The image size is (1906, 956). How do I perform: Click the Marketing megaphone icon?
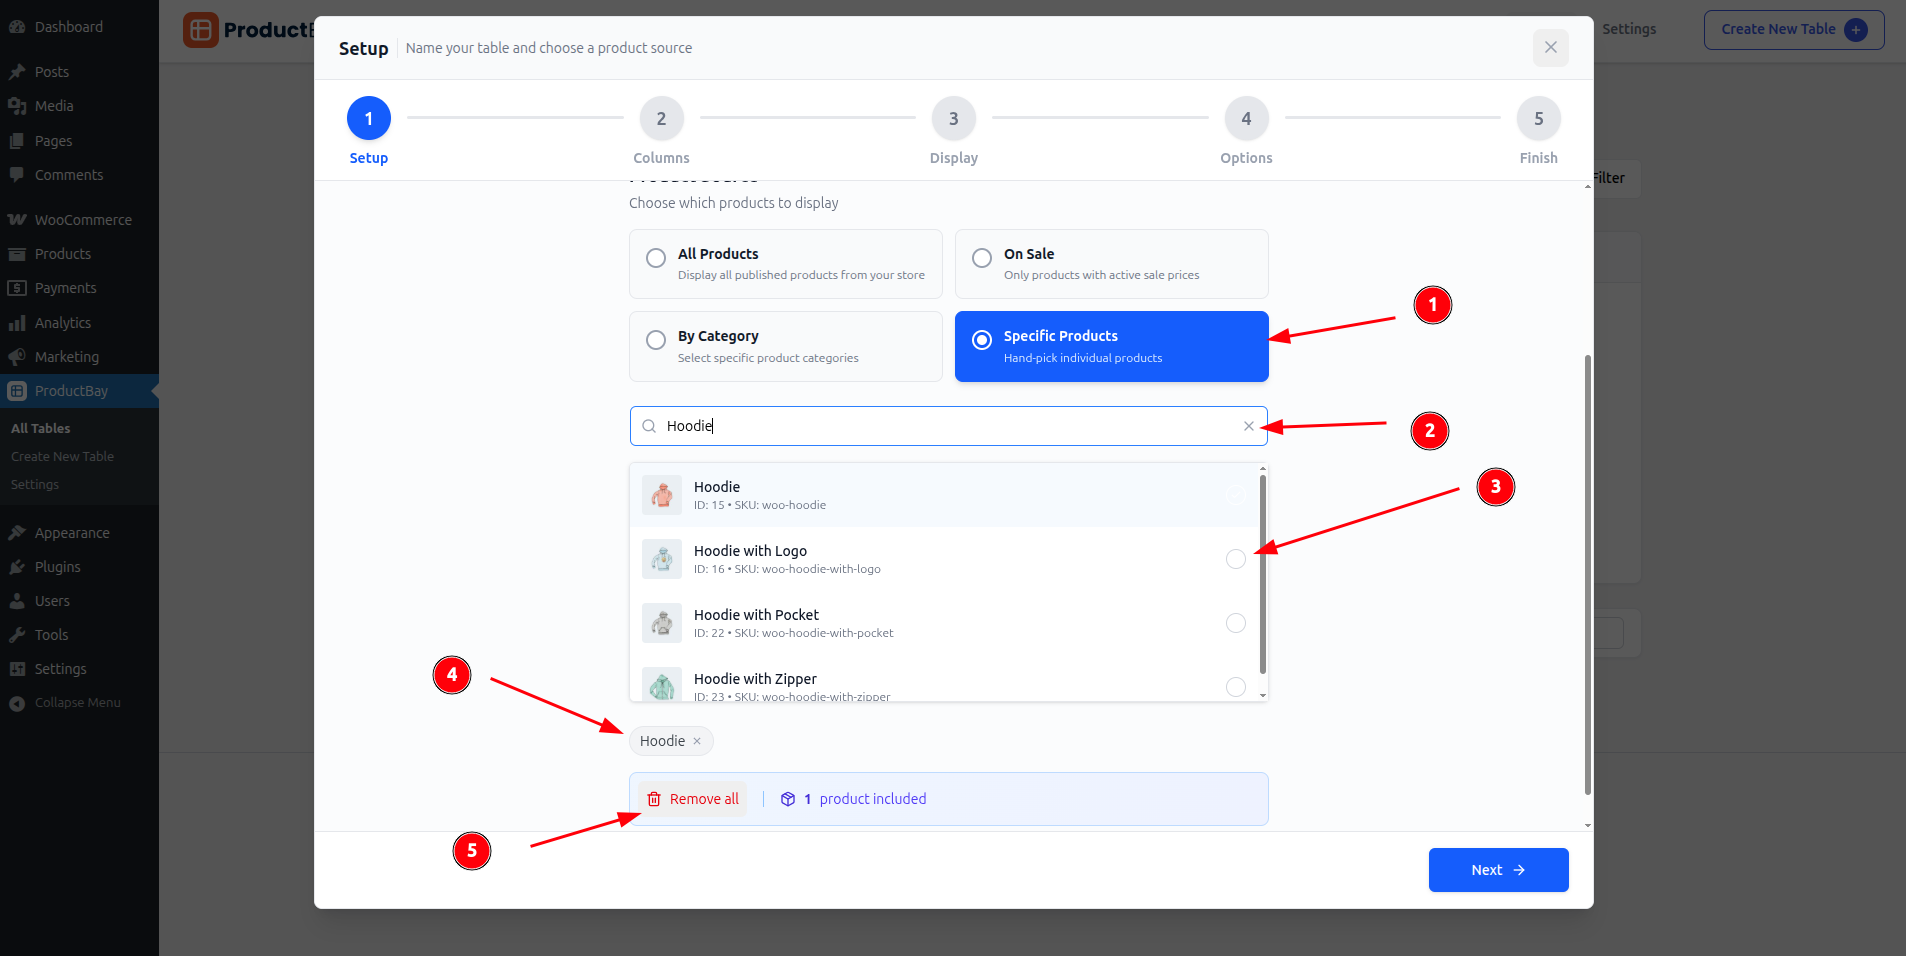pyautogui.click(x=17, y=357)
